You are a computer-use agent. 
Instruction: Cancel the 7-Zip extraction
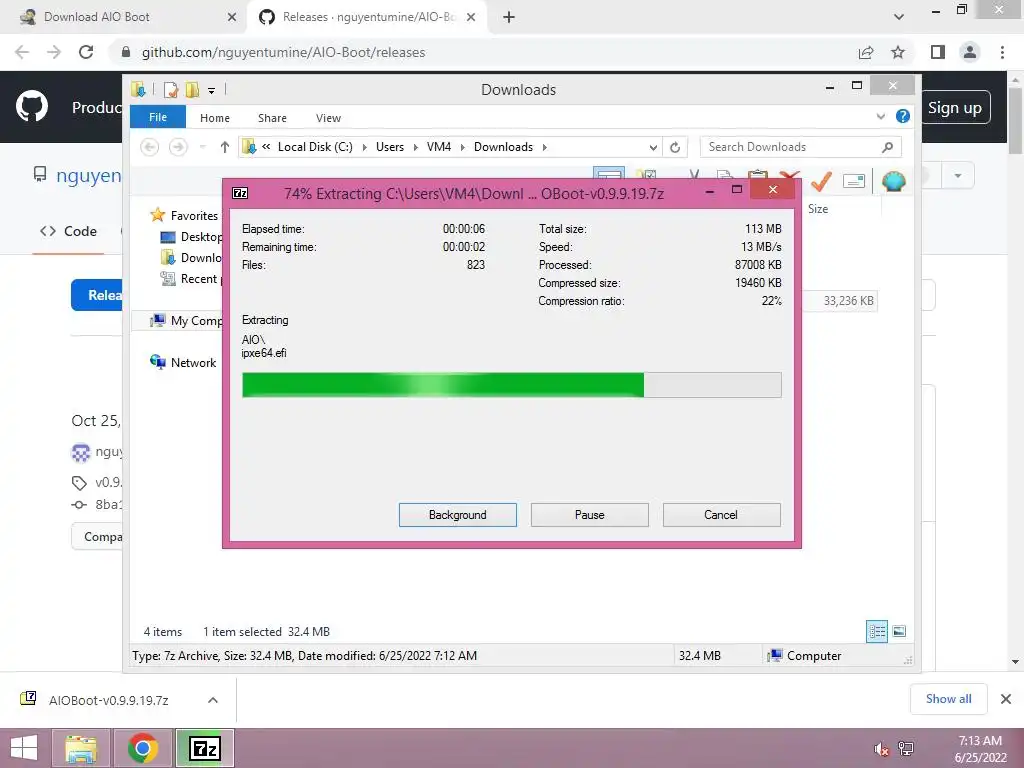(x=721, y=515)
